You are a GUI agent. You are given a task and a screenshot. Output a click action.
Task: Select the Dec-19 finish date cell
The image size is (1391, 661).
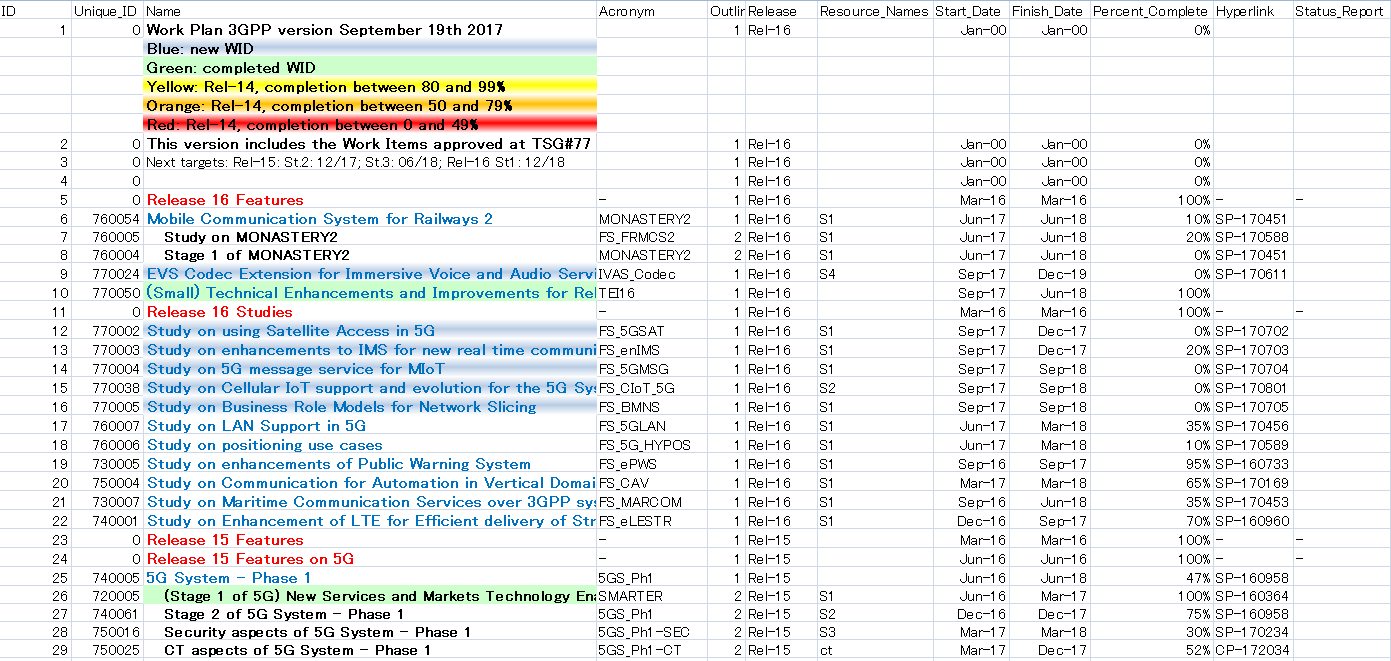(1050, 274)
